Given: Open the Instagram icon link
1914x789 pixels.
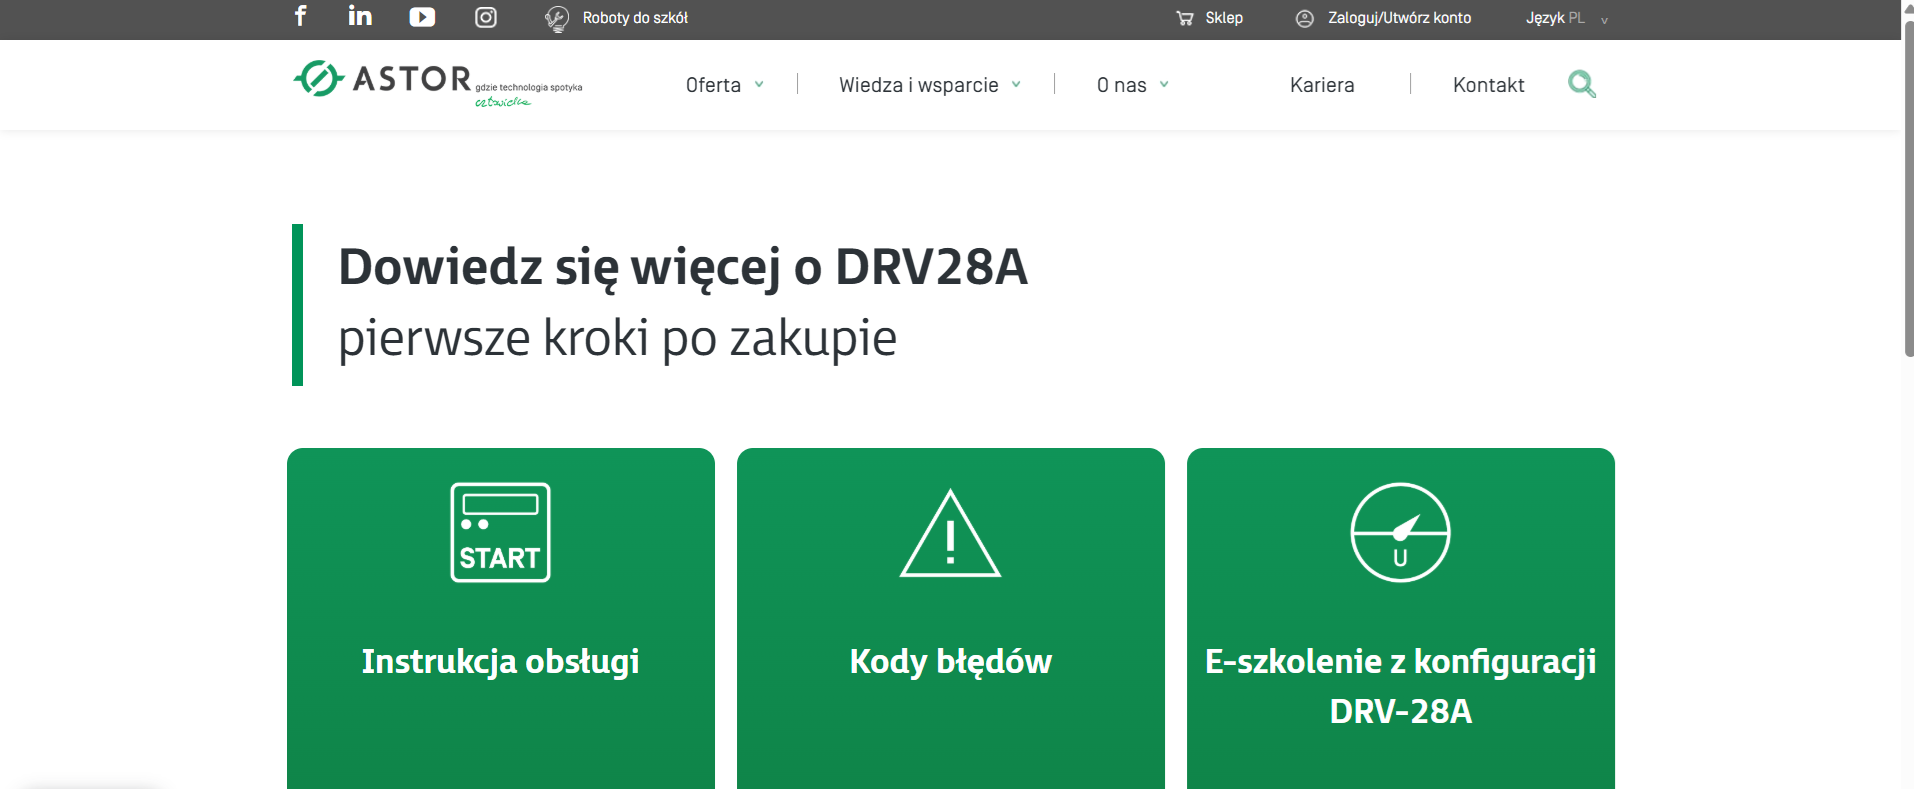Looking at the screenshot, I should pos(486,17).
